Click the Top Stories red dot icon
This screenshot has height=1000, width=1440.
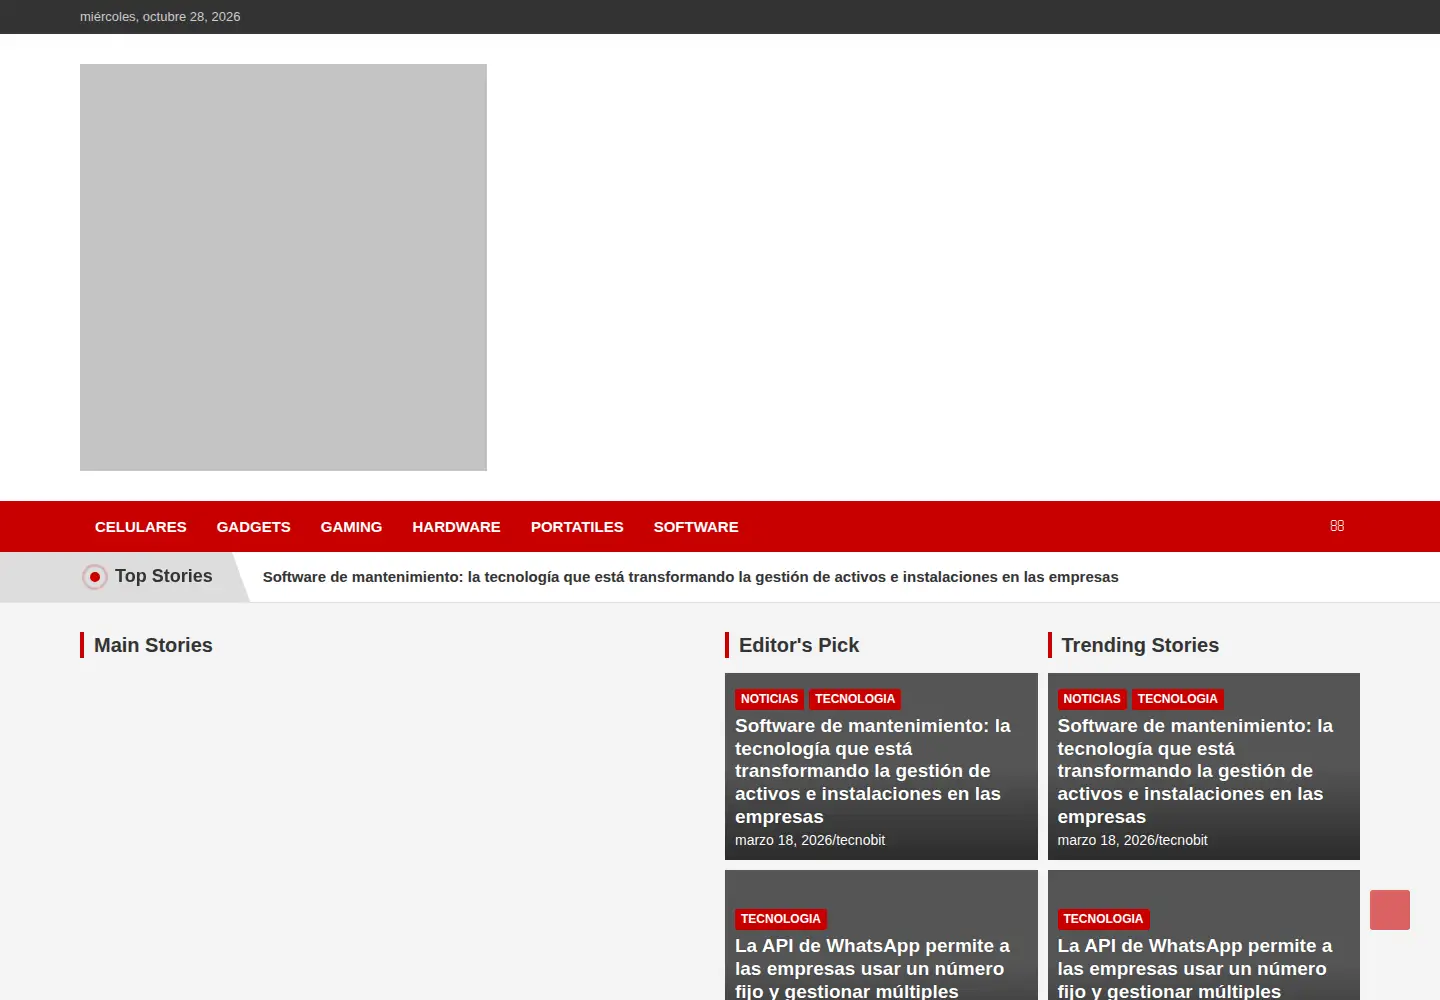95,577
